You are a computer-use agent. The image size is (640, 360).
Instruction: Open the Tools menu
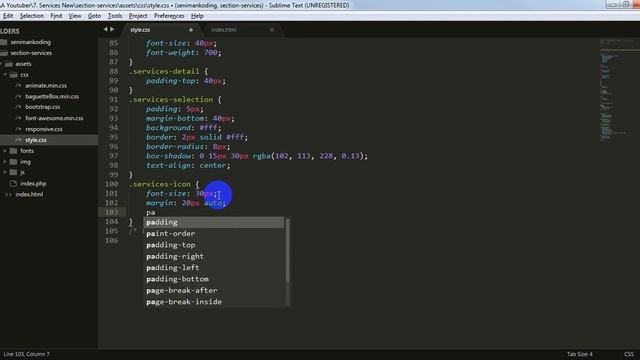115,16
